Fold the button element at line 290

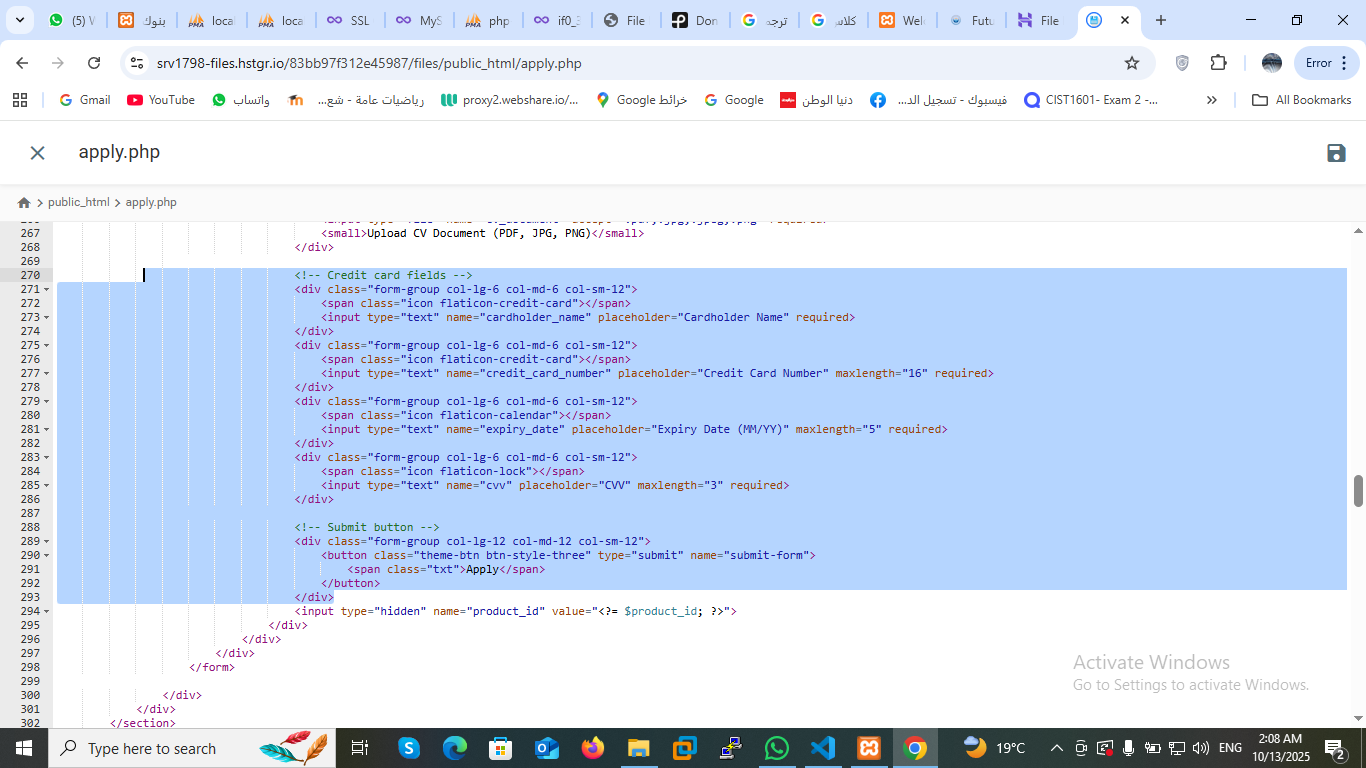click(48, 555)
